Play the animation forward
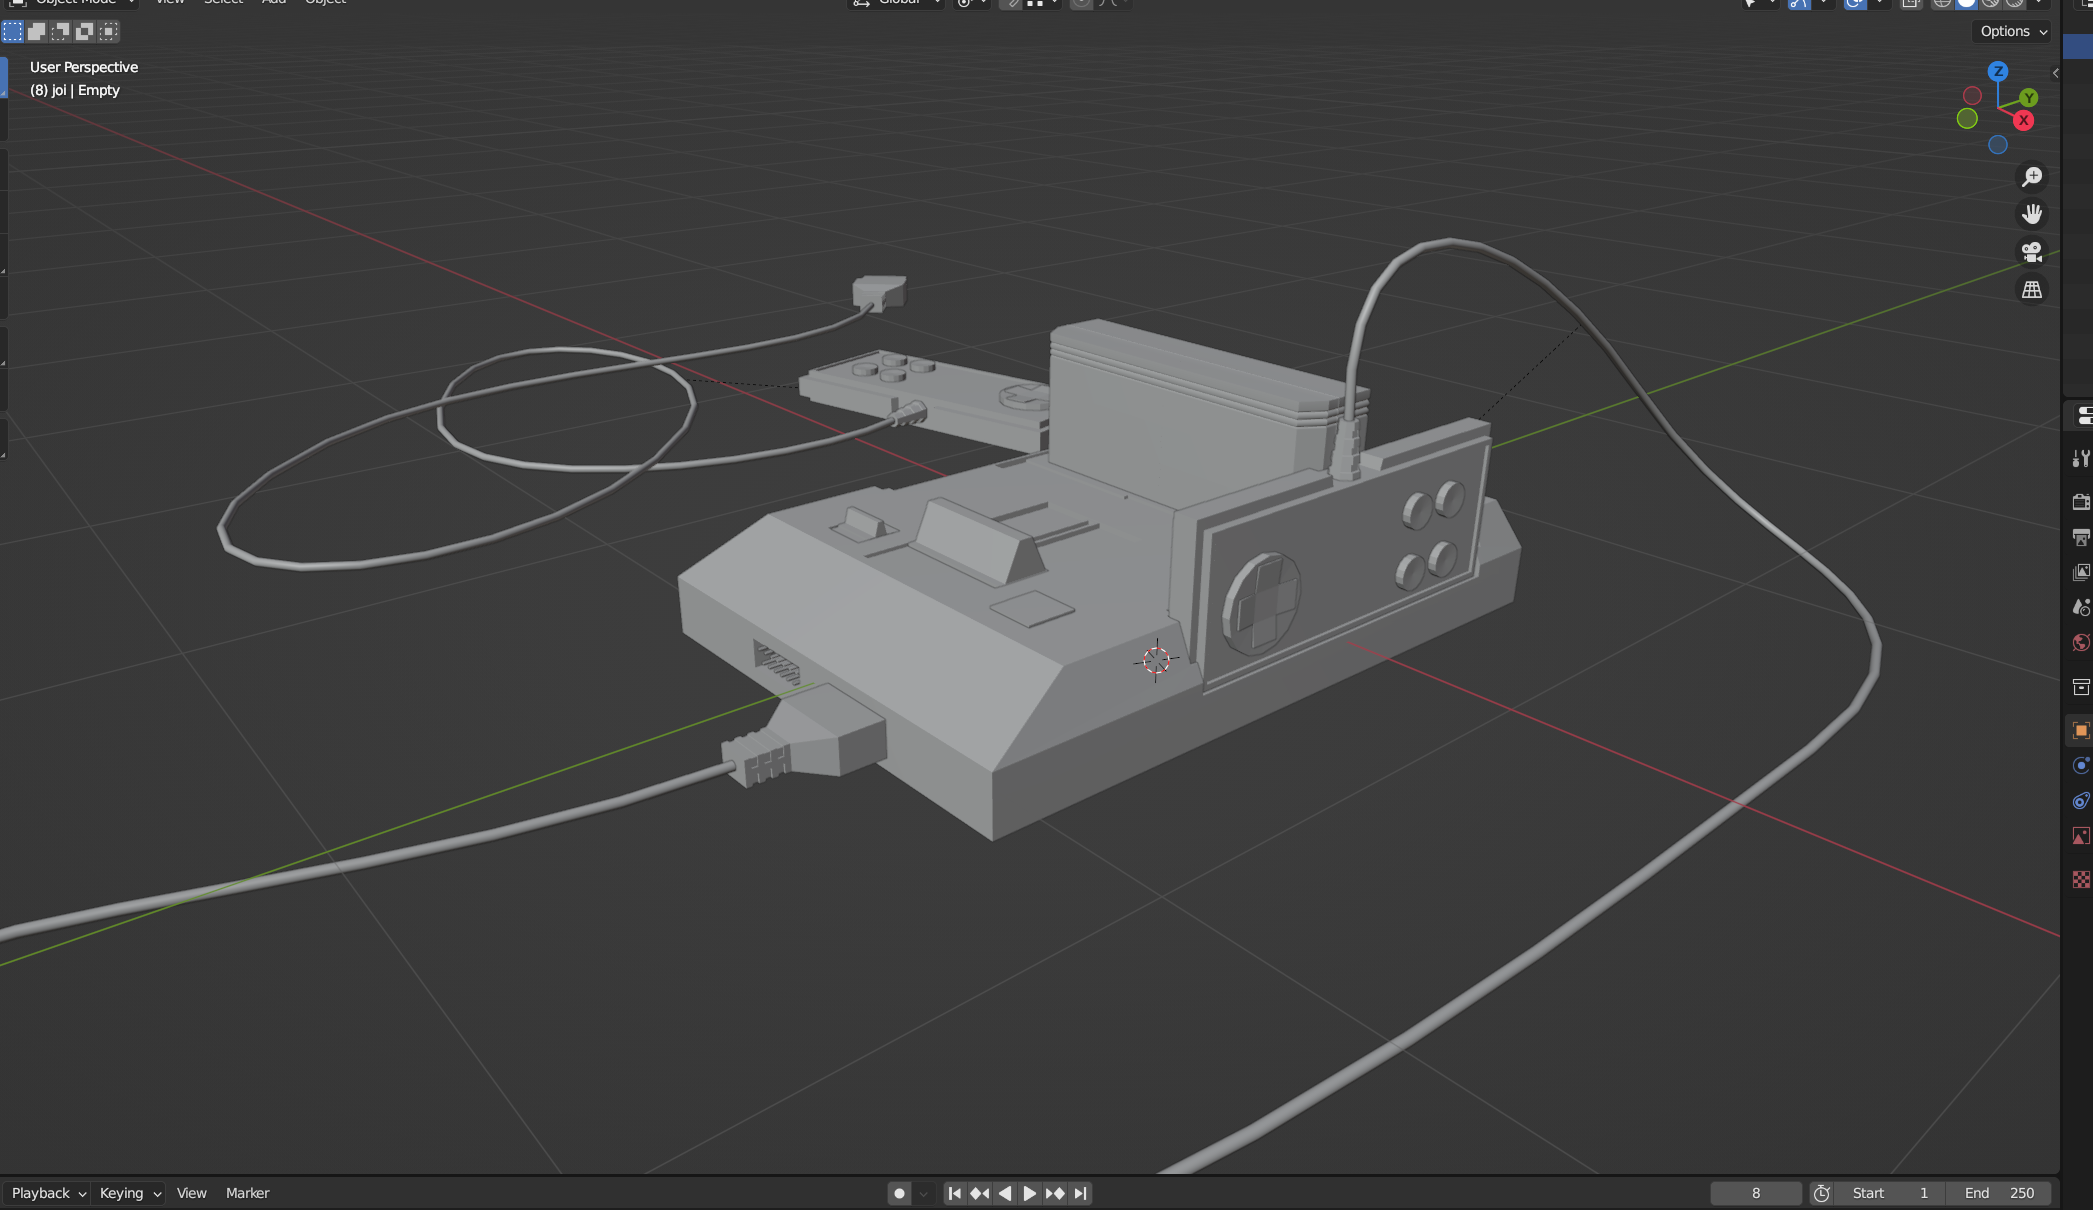This screenshot has width=2093, height=1210. click(1029, 1193)
